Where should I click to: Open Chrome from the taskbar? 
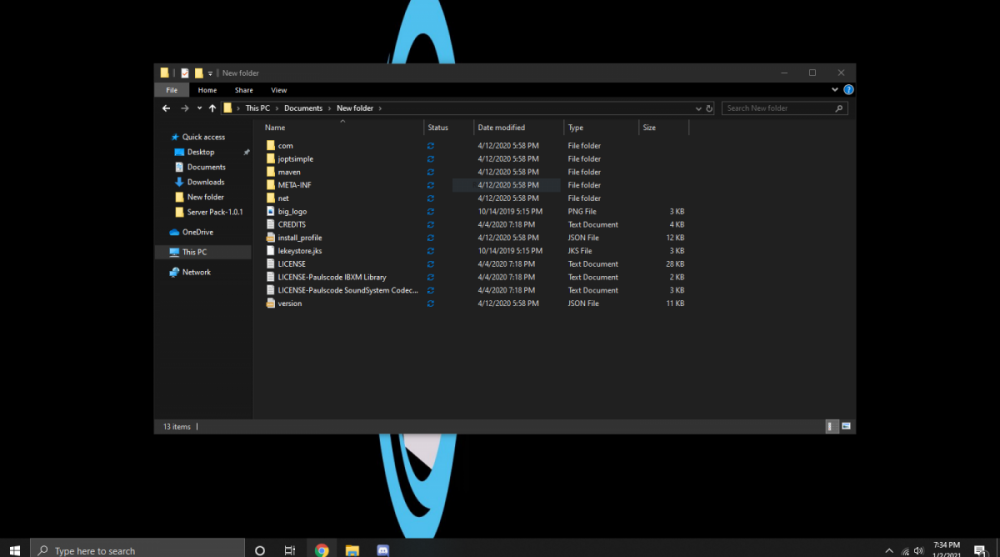click(322, 550)
